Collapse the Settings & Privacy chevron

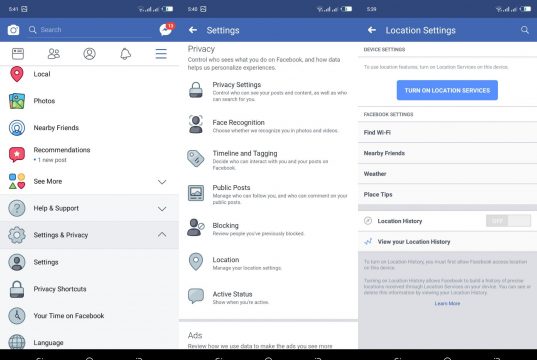tap(162, 235)
